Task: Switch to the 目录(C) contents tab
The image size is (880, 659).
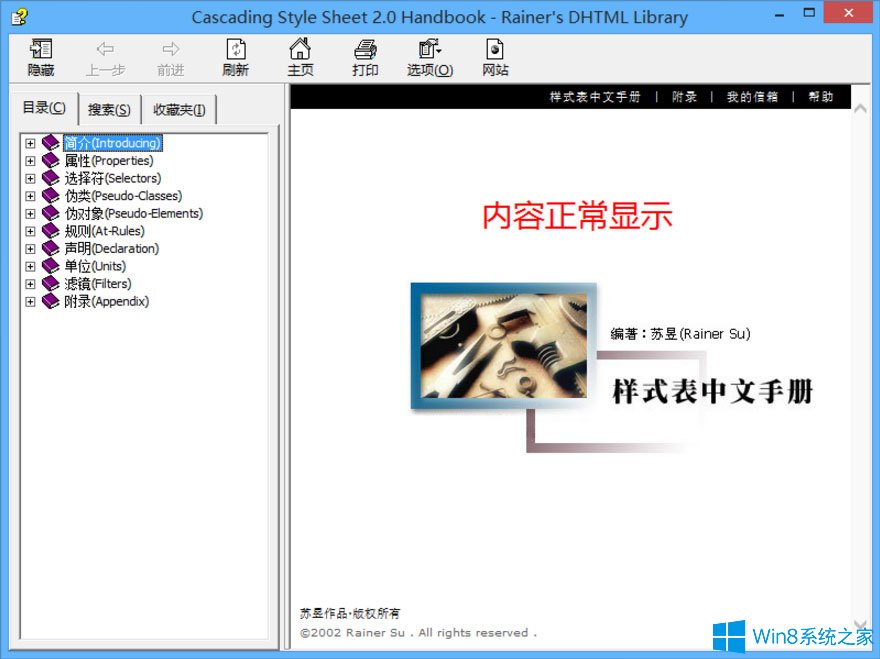Action: click(x=44, y=108)
